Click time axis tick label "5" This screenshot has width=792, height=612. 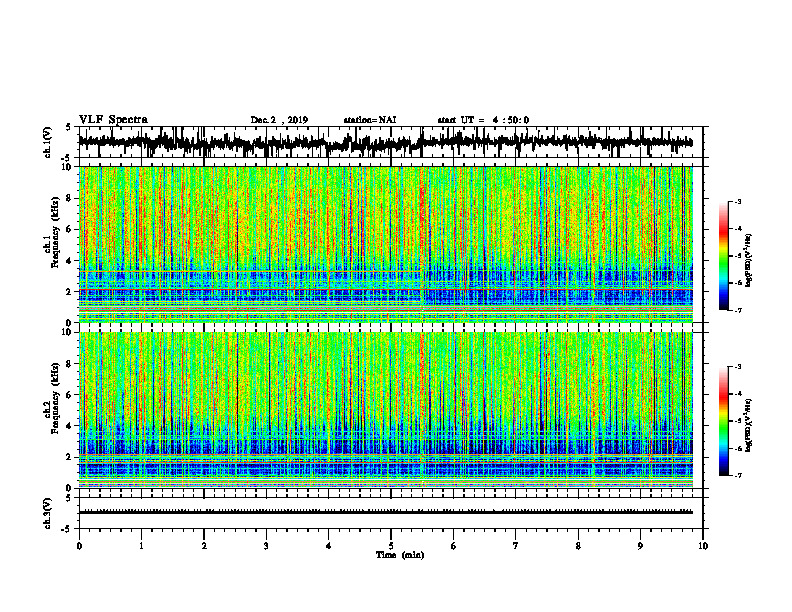[391, 546]
